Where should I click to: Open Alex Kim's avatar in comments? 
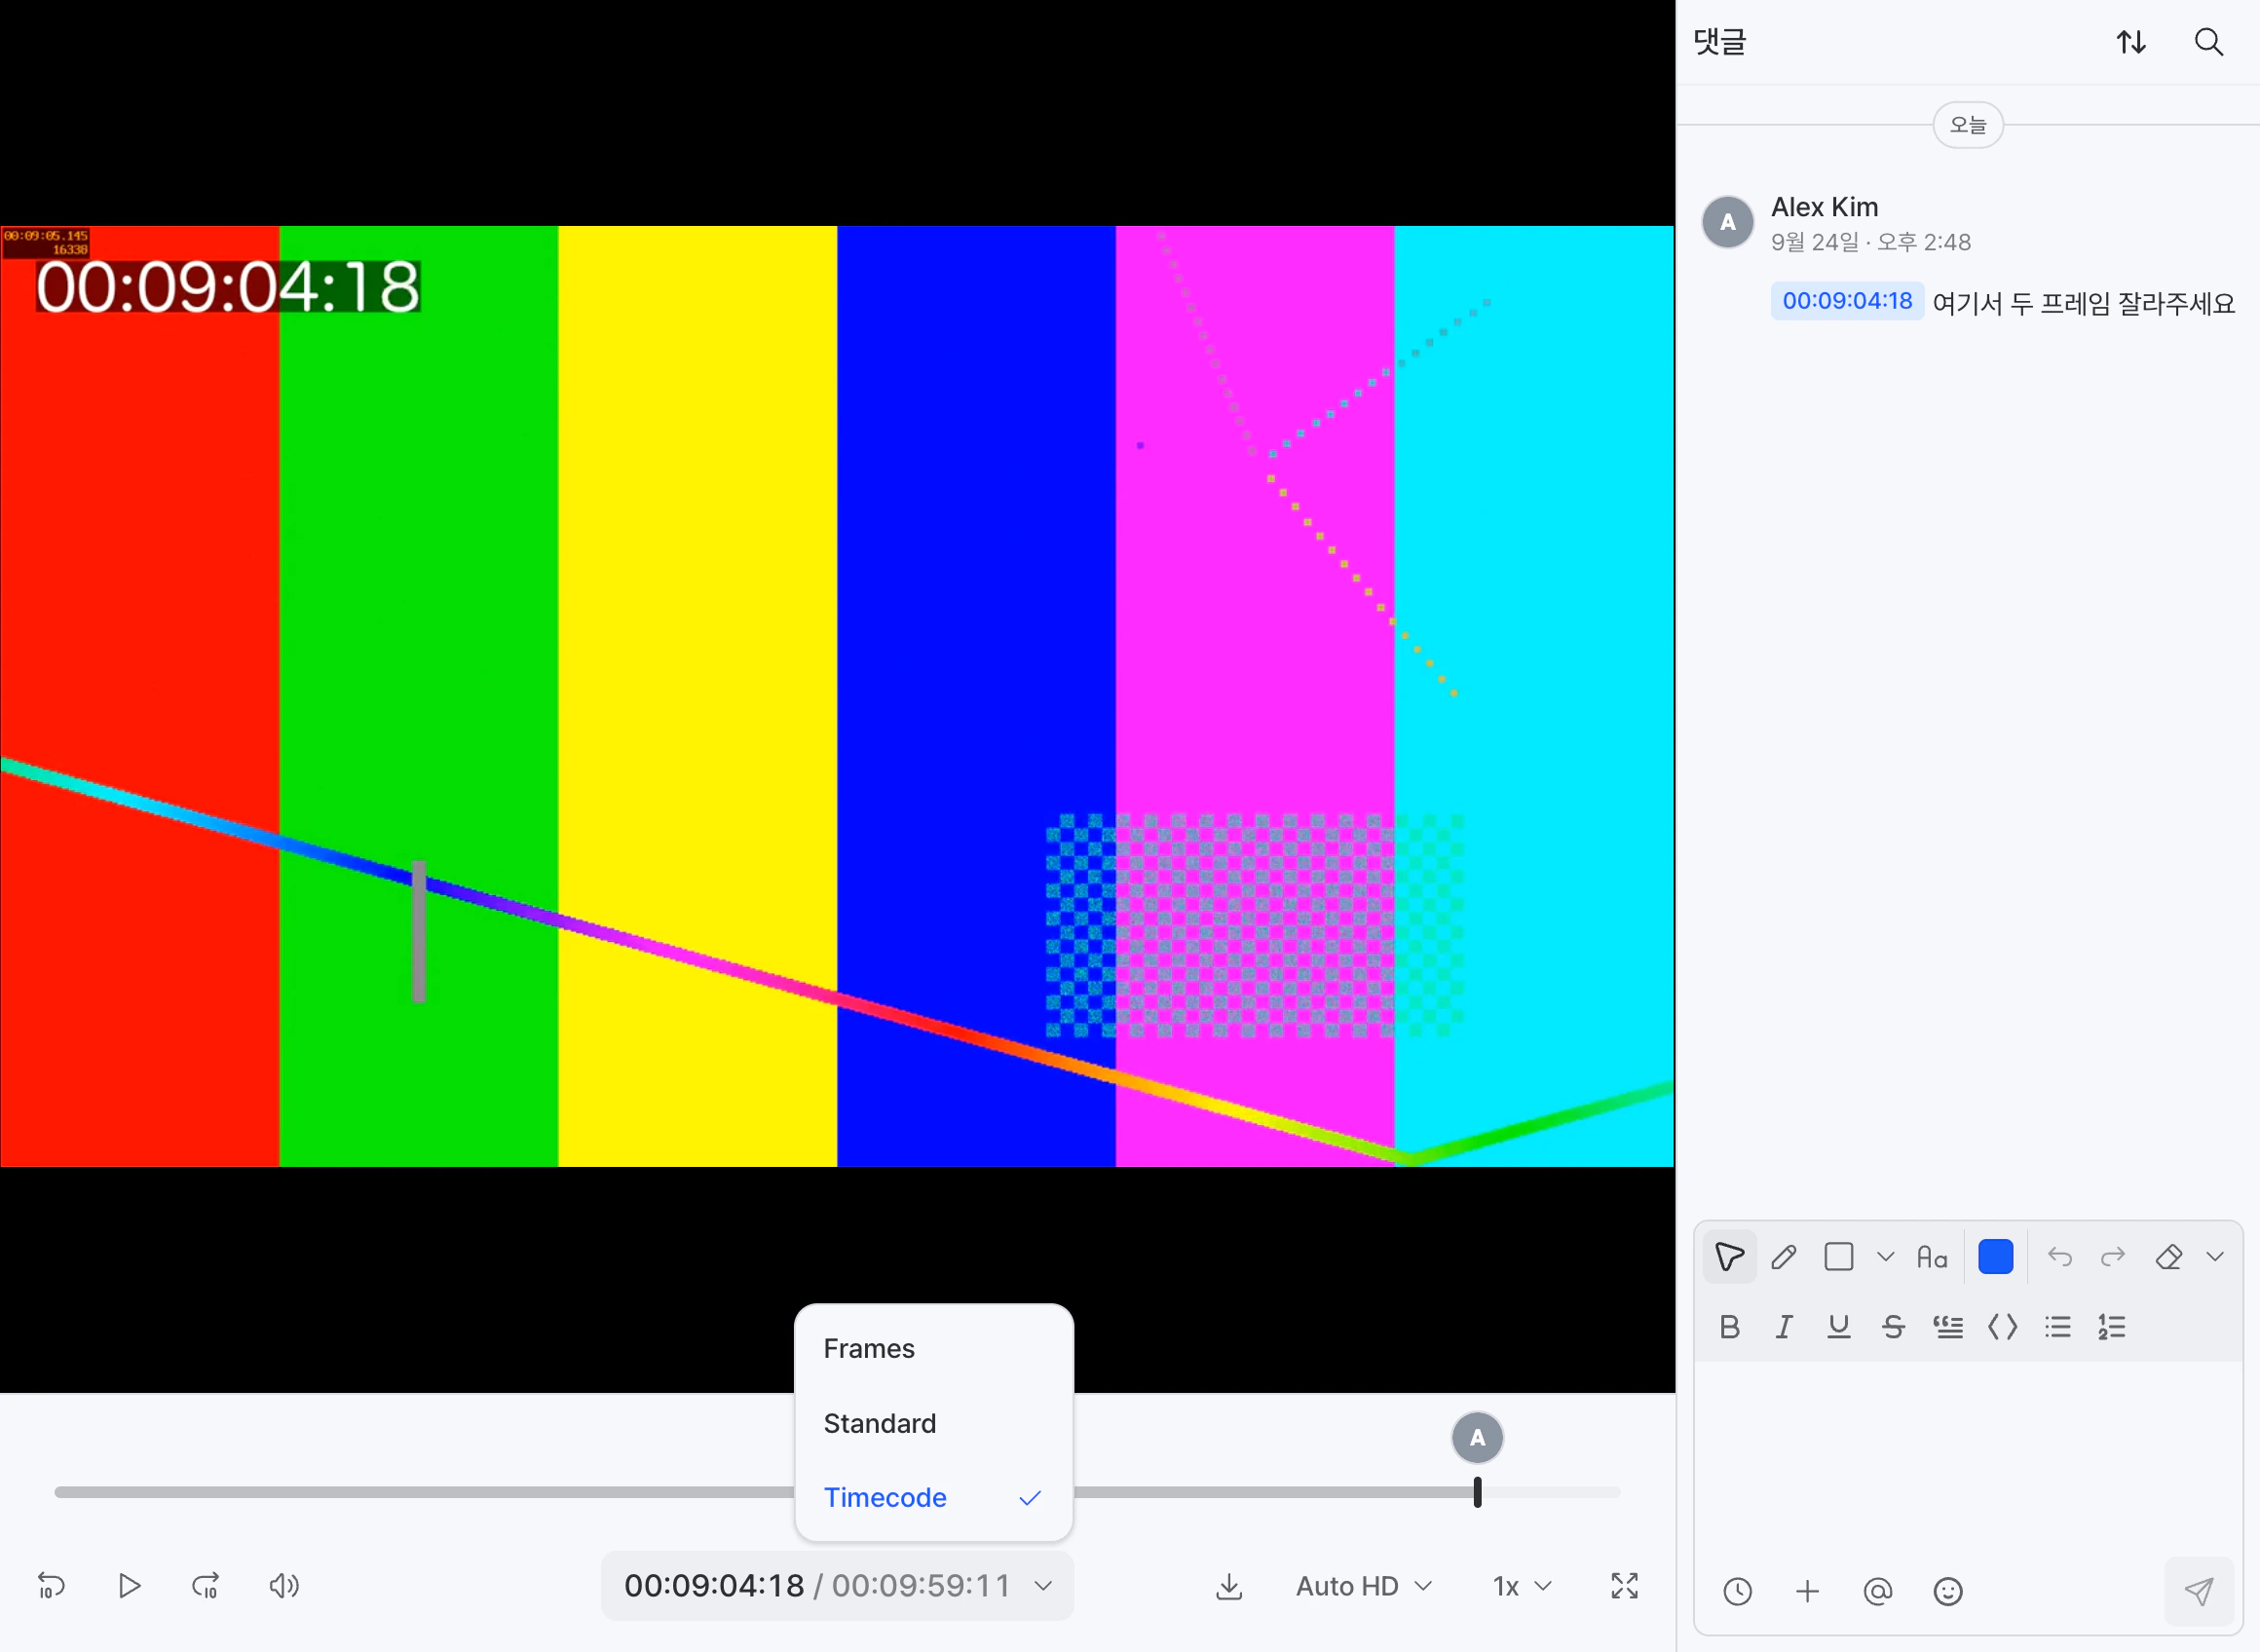coord(1728,222)
